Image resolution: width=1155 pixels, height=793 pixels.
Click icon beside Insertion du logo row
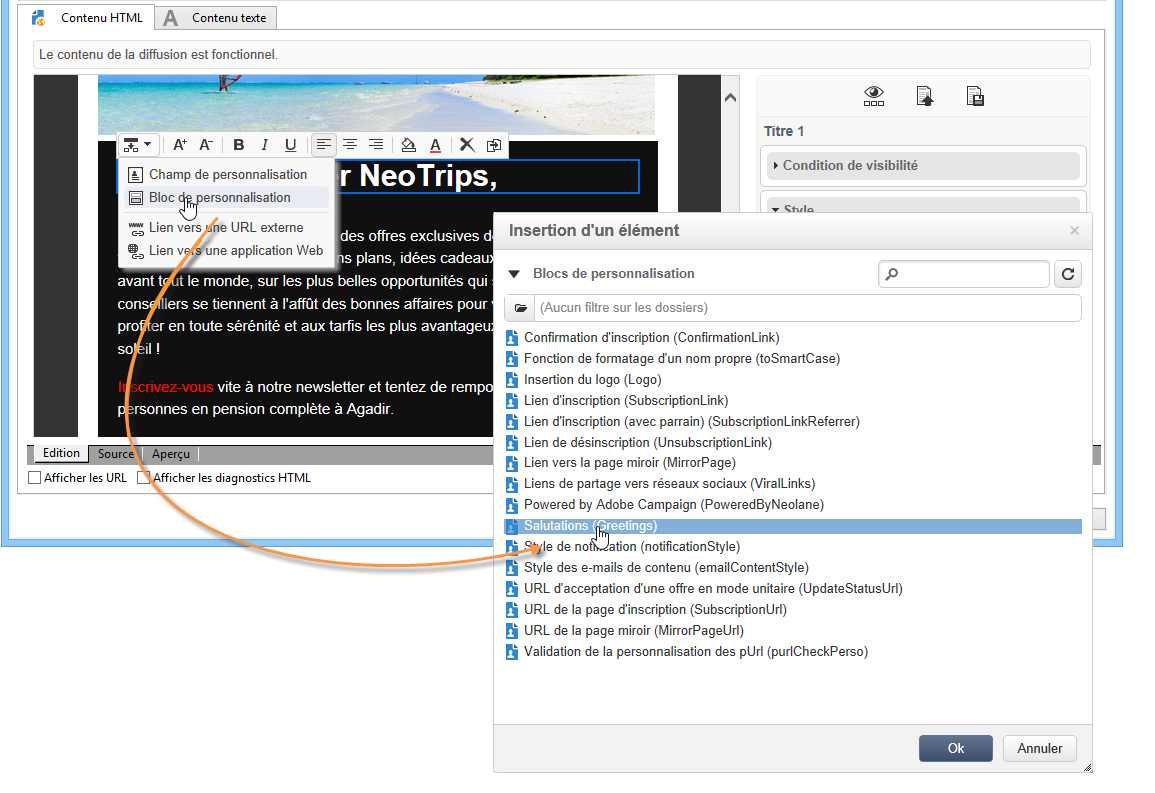[512, 380]
